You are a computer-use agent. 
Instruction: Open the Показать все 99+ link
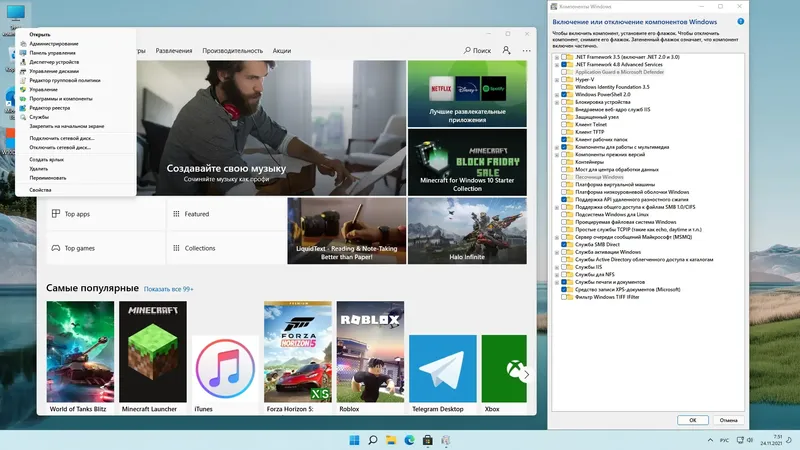[x=168, y=289]
